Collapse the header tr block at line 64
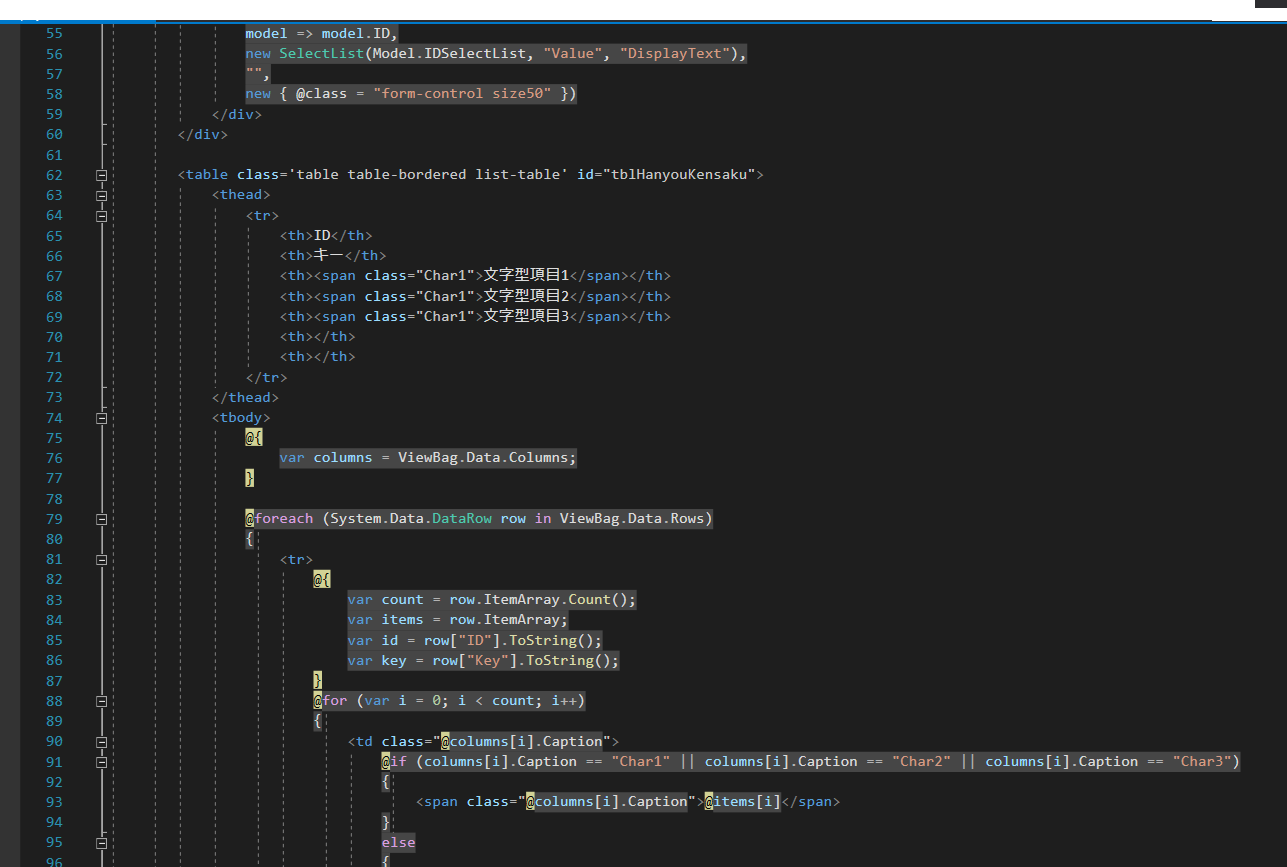This screenshot has width=1287, height=867. click(101, 215)
